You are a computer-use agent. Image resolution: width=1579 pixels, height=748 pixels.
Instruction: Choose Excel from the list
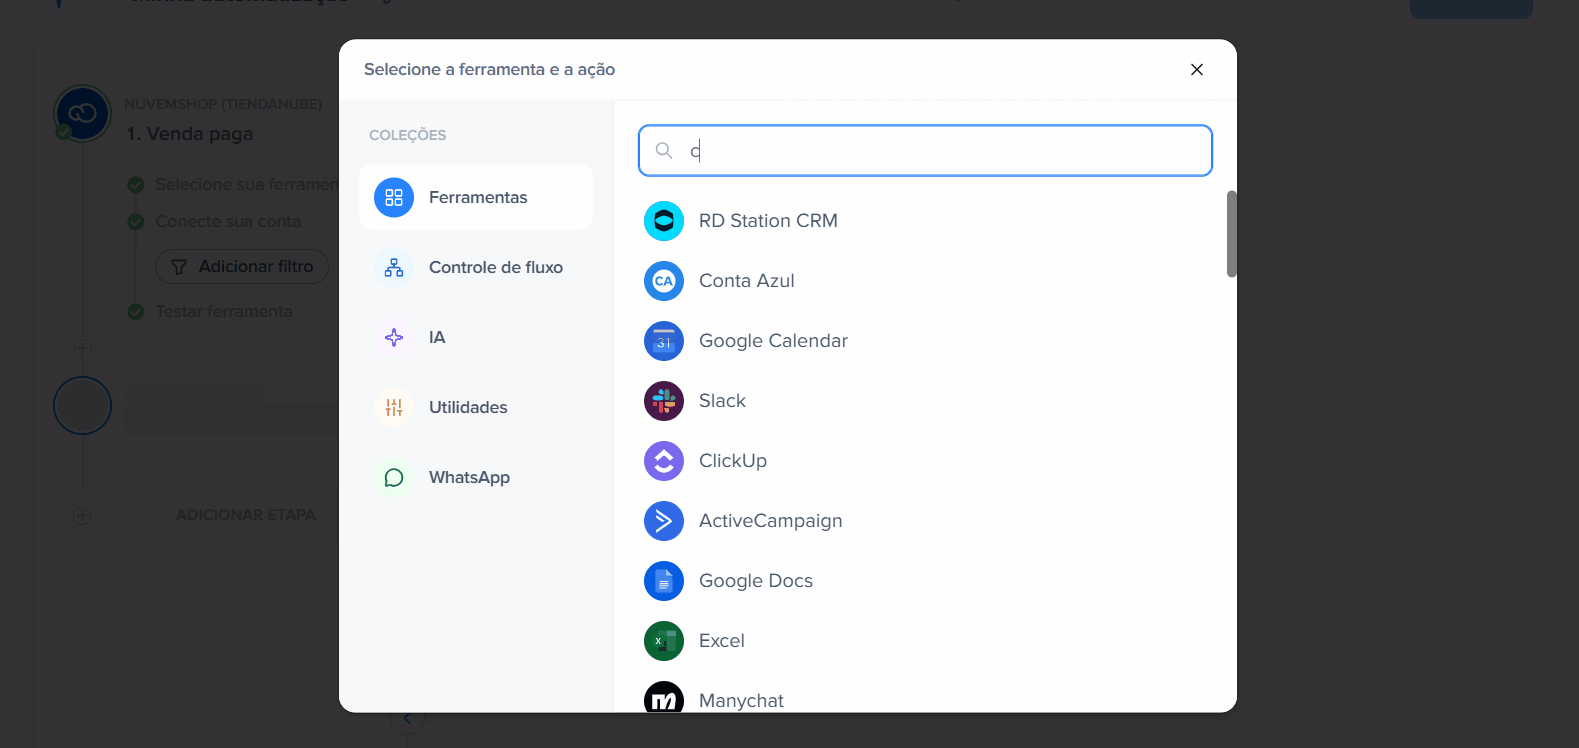tap(925, 641)
